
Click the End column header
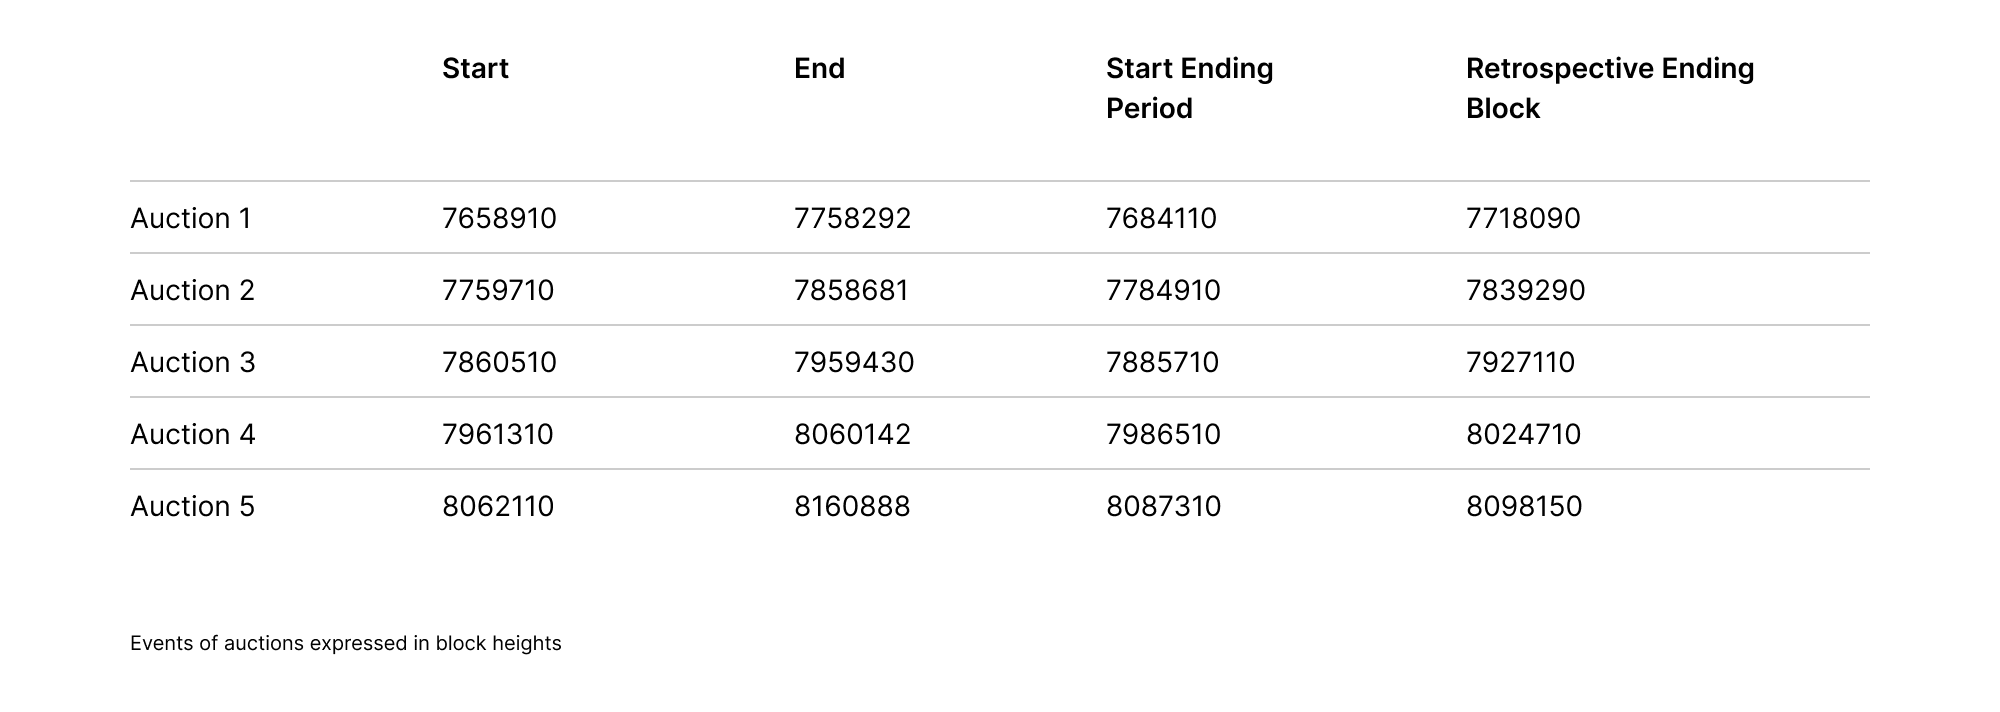point(819,68)
